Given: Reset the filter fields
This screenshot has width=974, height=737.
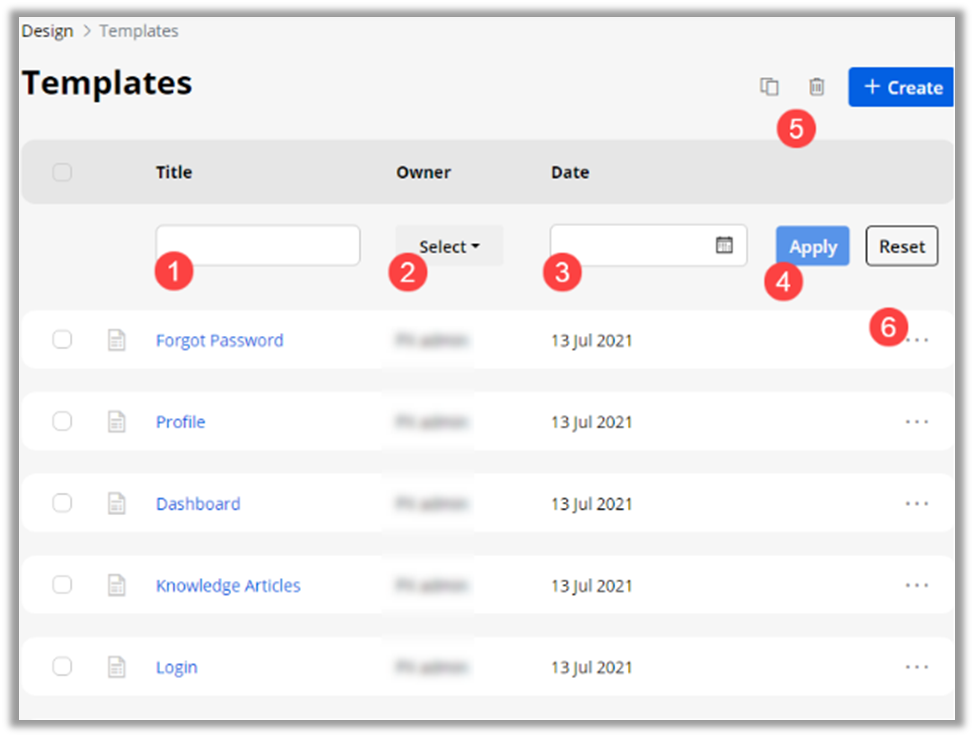Looking at the screenshot, I should point(901,246).
